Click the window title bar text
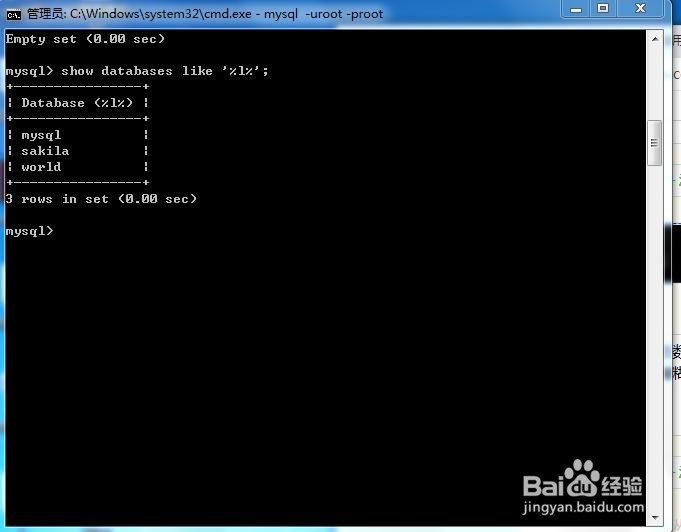This screenshot has height=532, width=681. 205,14
